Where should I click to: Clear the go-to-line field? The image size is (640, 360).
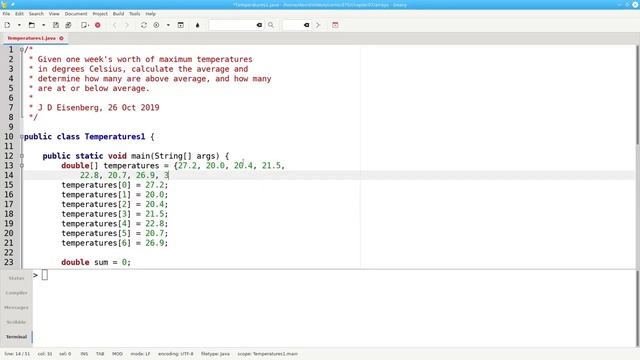tap(307, 25)
